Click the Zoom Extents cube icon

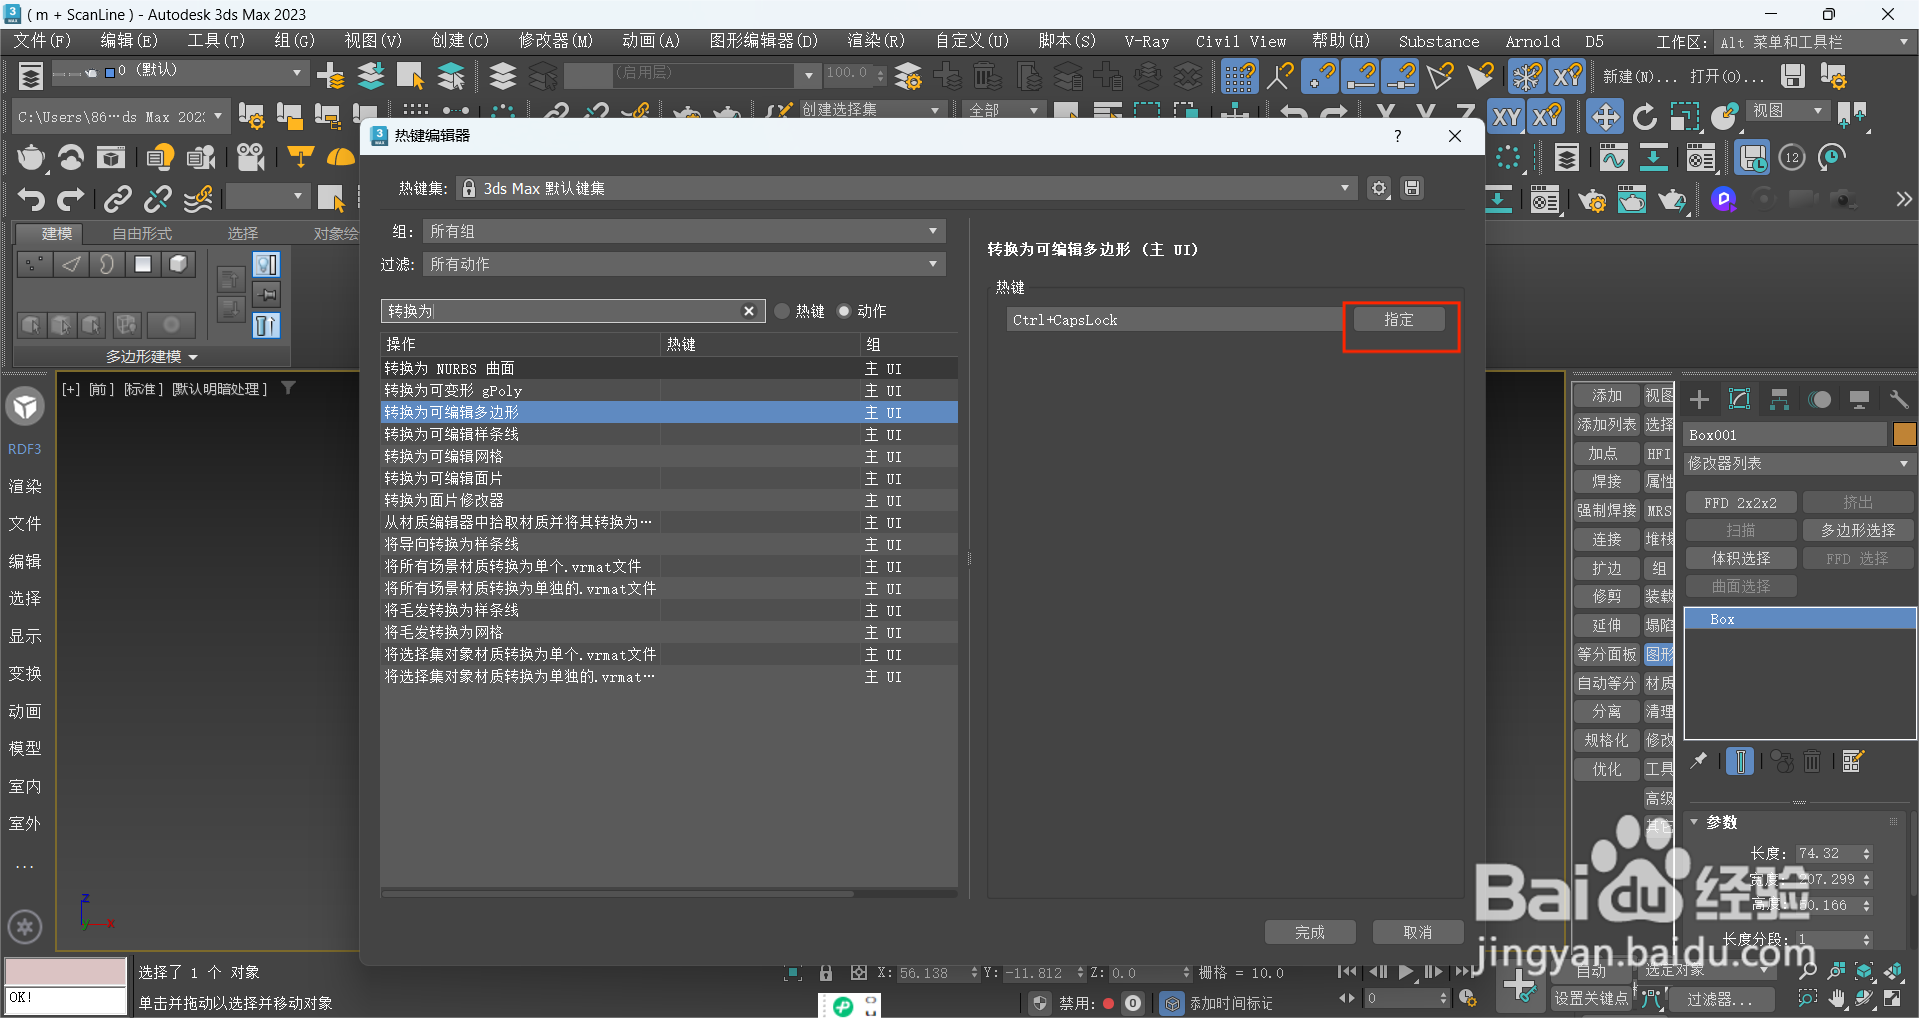point(1864,972)
